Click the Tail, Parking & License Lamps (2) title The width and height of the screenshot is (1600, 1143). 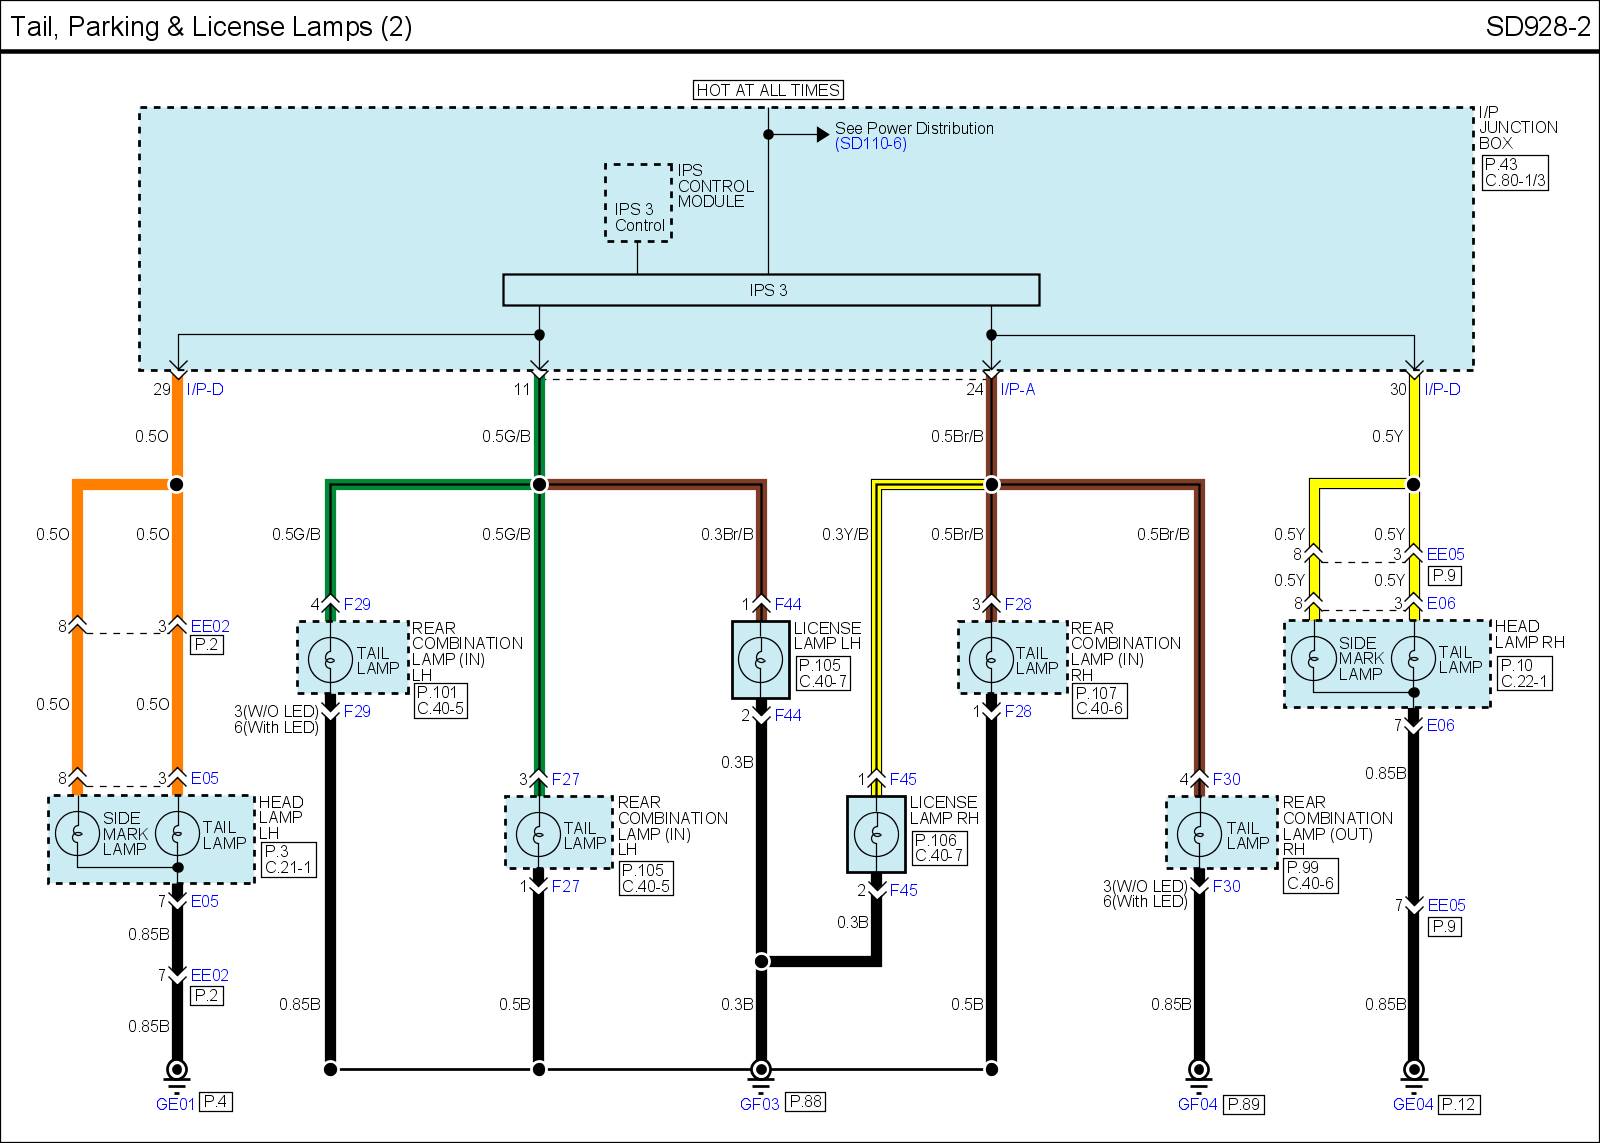click(212, 27)
